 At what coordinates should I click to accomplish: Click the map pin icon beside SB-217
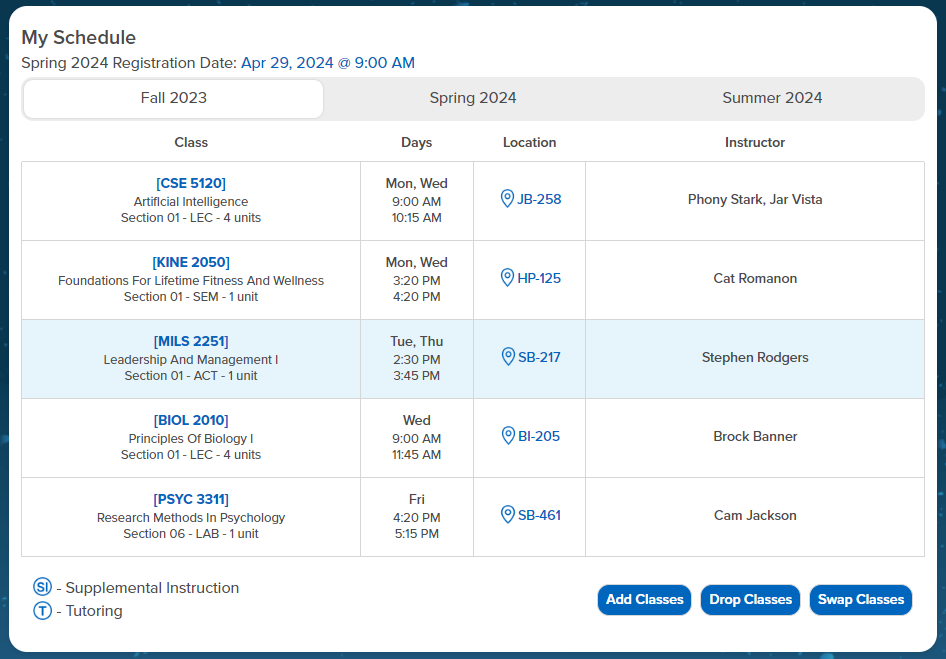[x=507, y=357]
